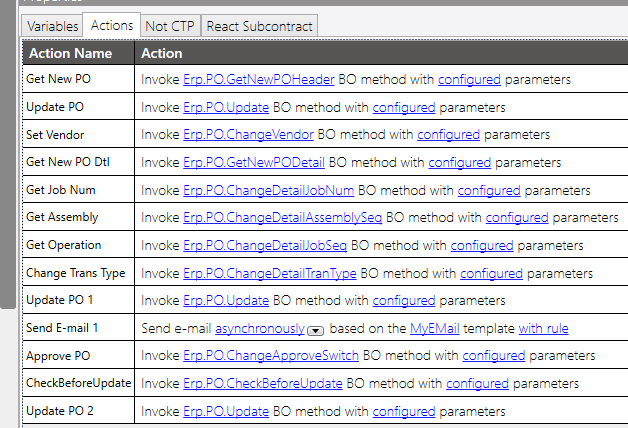The image size is (628, 428).
Task: Open the 'with rule' link
Action: 546,327
